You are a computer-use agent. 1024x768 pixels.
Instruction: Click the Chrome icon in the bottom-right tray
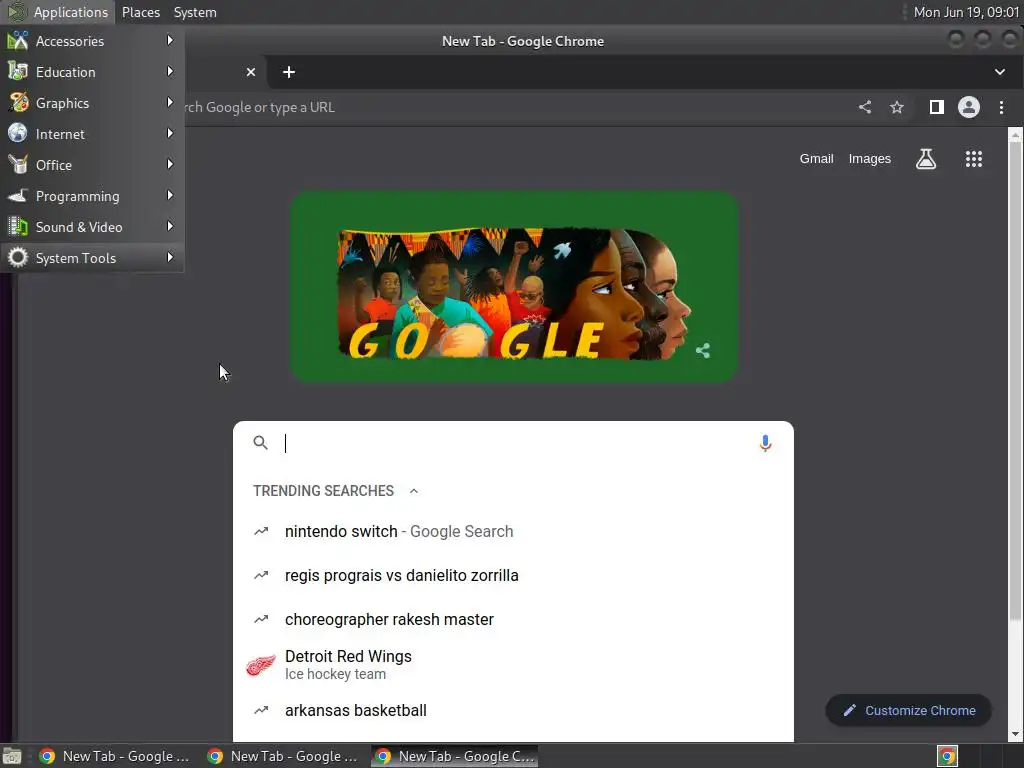[947, 756]
